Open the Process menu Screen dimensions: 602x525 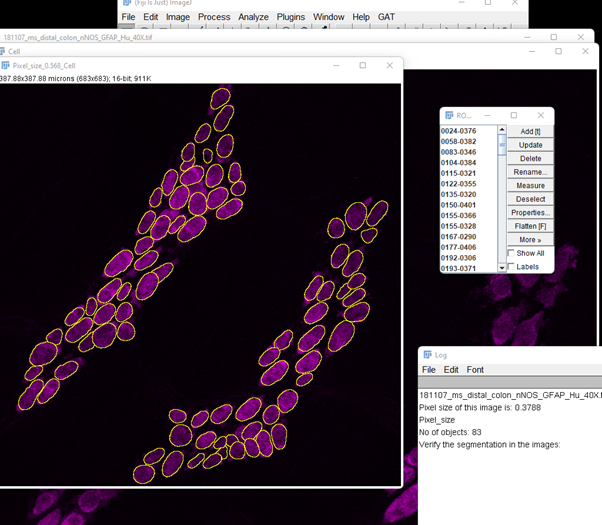point(214,17)
